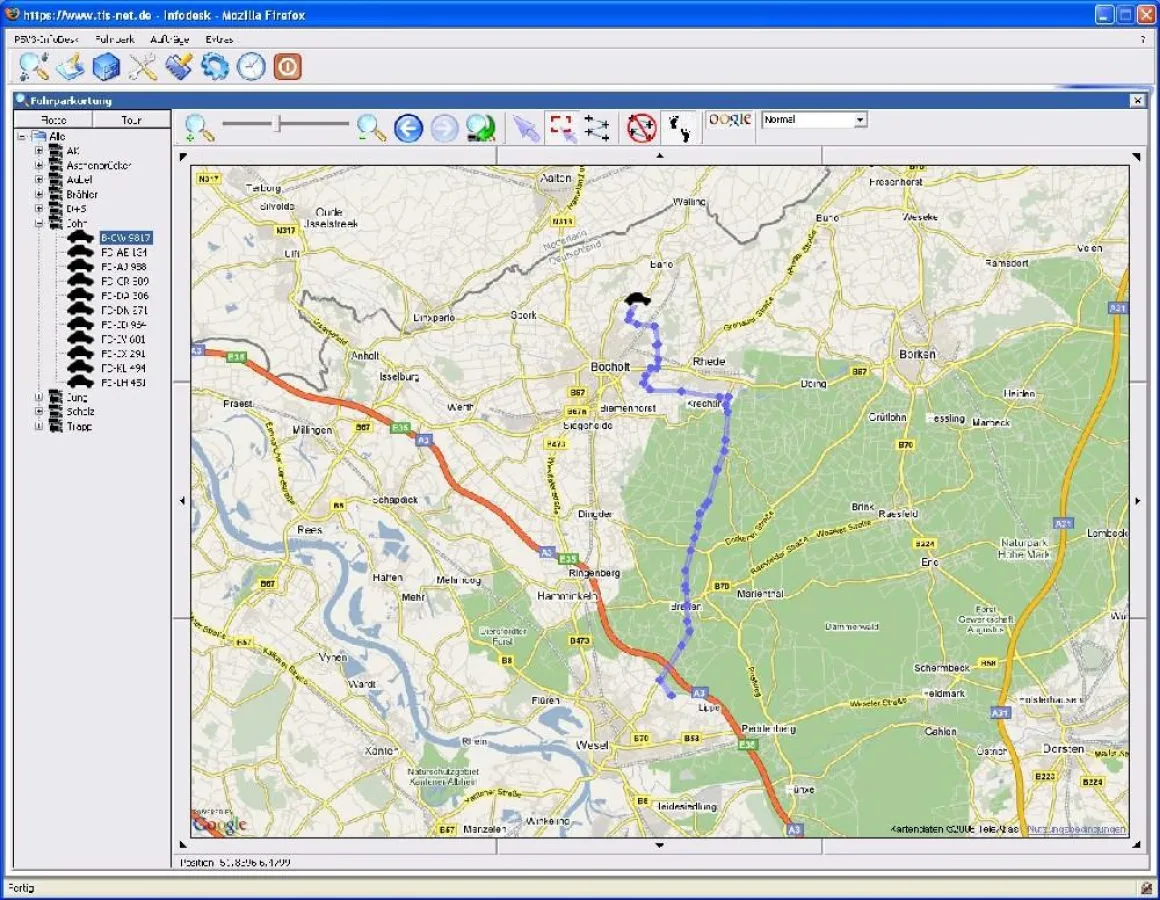Toggle the crossed-out route points button
1160x900 pixels.
click(x=641, y=127)
